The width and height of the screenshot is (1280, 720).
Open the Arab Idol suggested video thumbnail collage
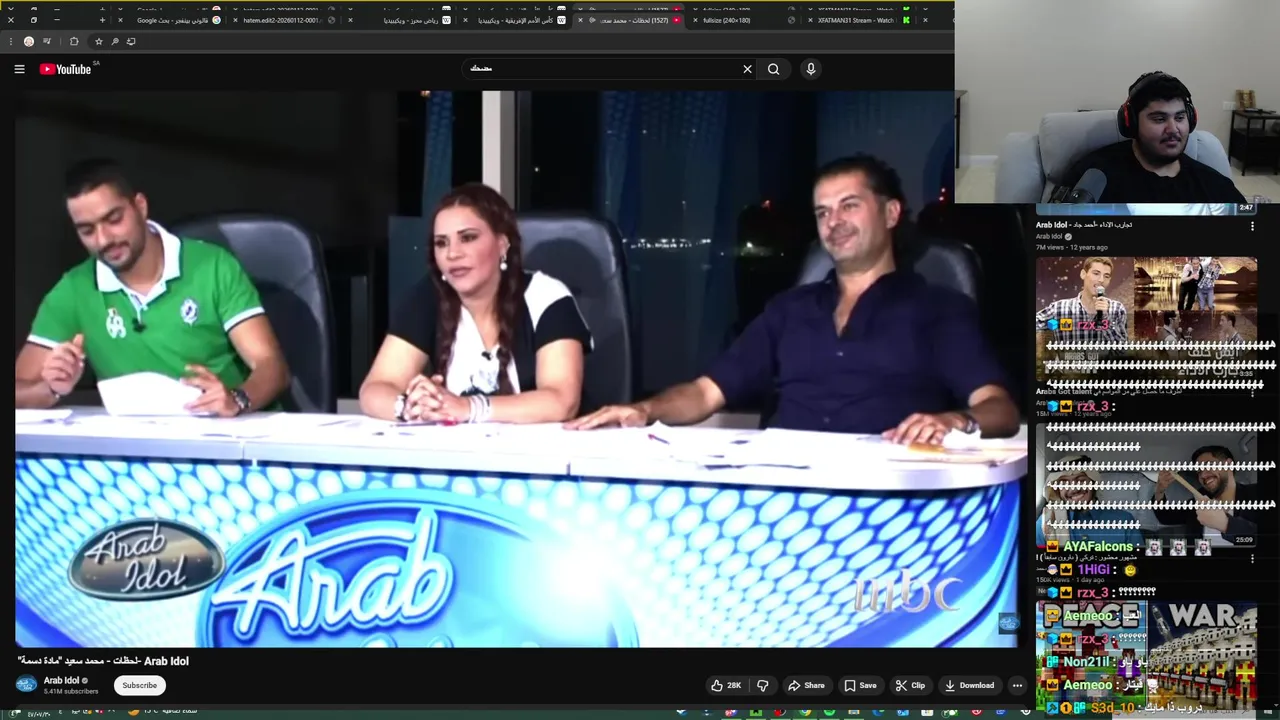(1147, 320)
